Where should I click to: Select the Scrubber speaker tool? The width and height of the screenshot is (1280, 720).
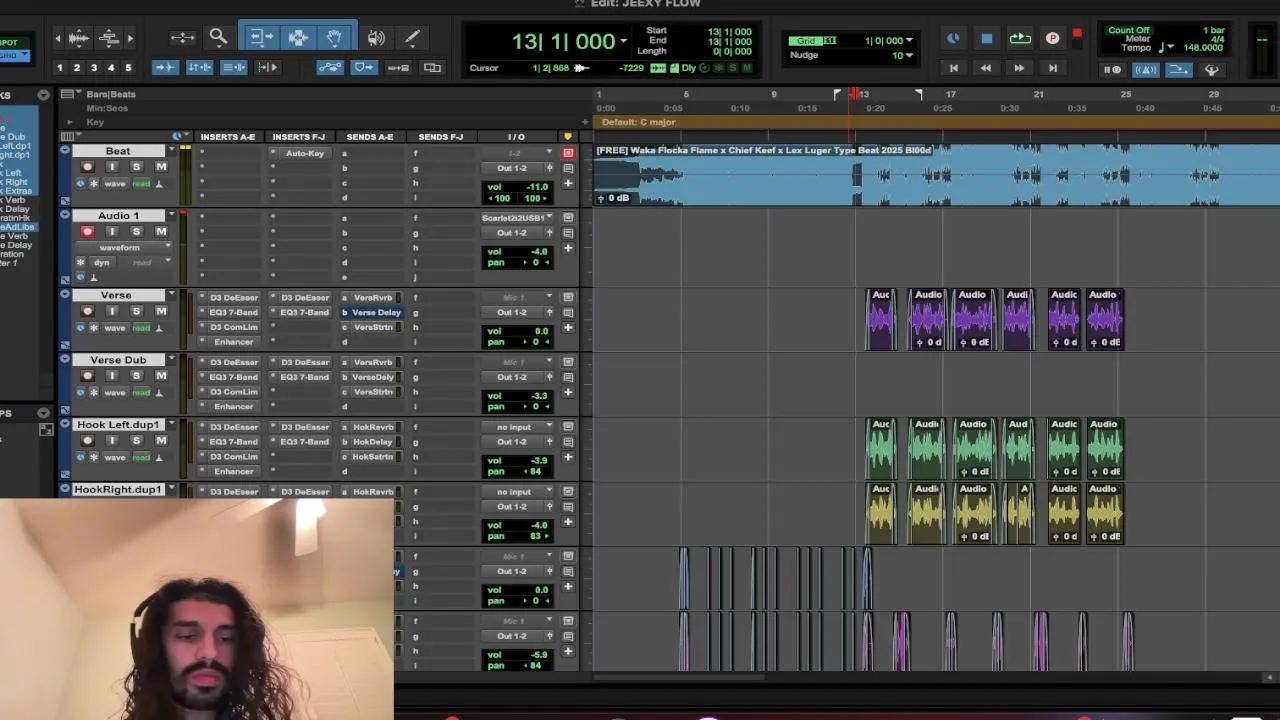pyautogui.click(x=376, y=38)
